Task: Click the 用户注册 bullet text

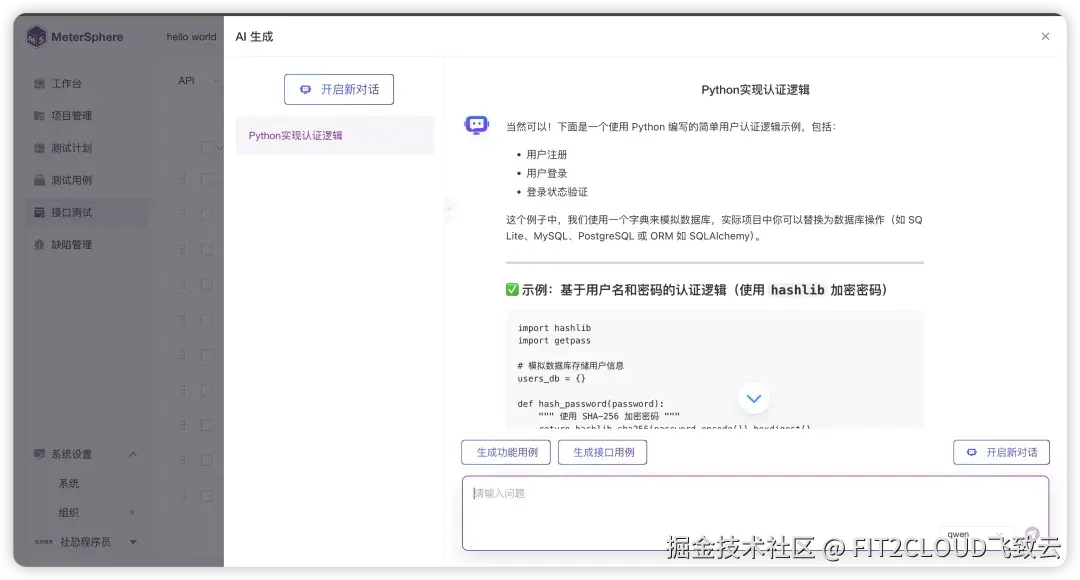Action: [x=547, y=155]
